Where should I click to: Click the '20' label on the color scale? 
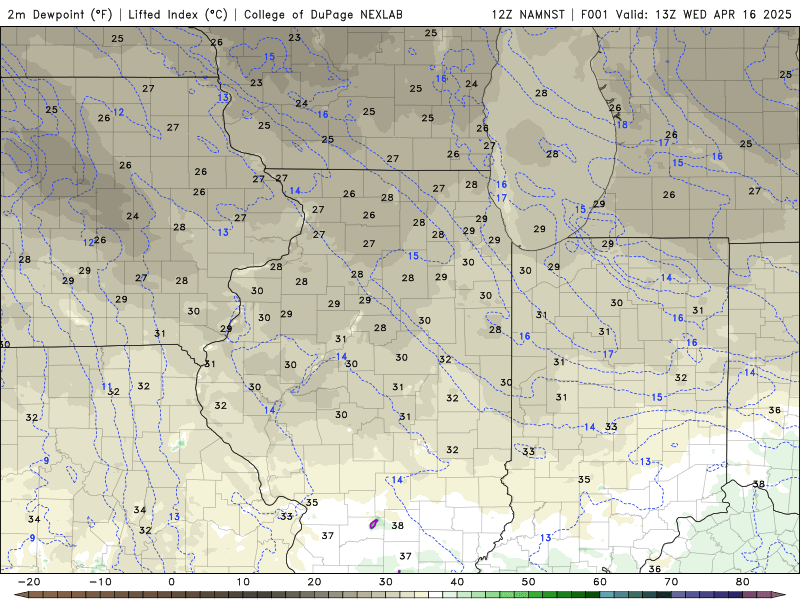click(x=314, y=582)
